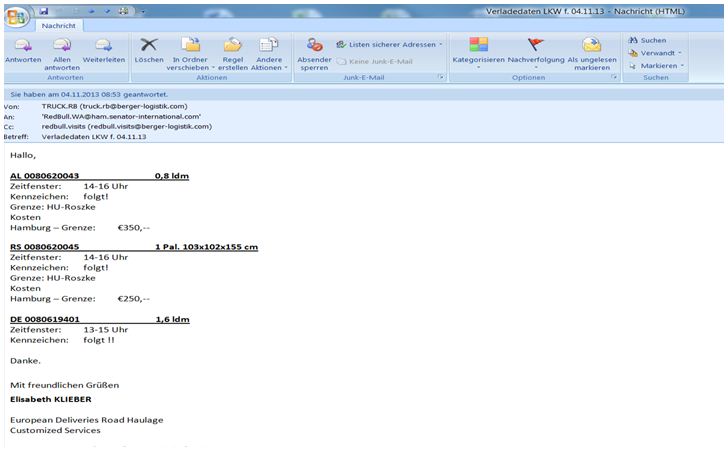Click the 'Sie haben am 04.11.2013 08:53 geantwortet' info bar
The image size is (728, 460).
(x=364, y=94)
